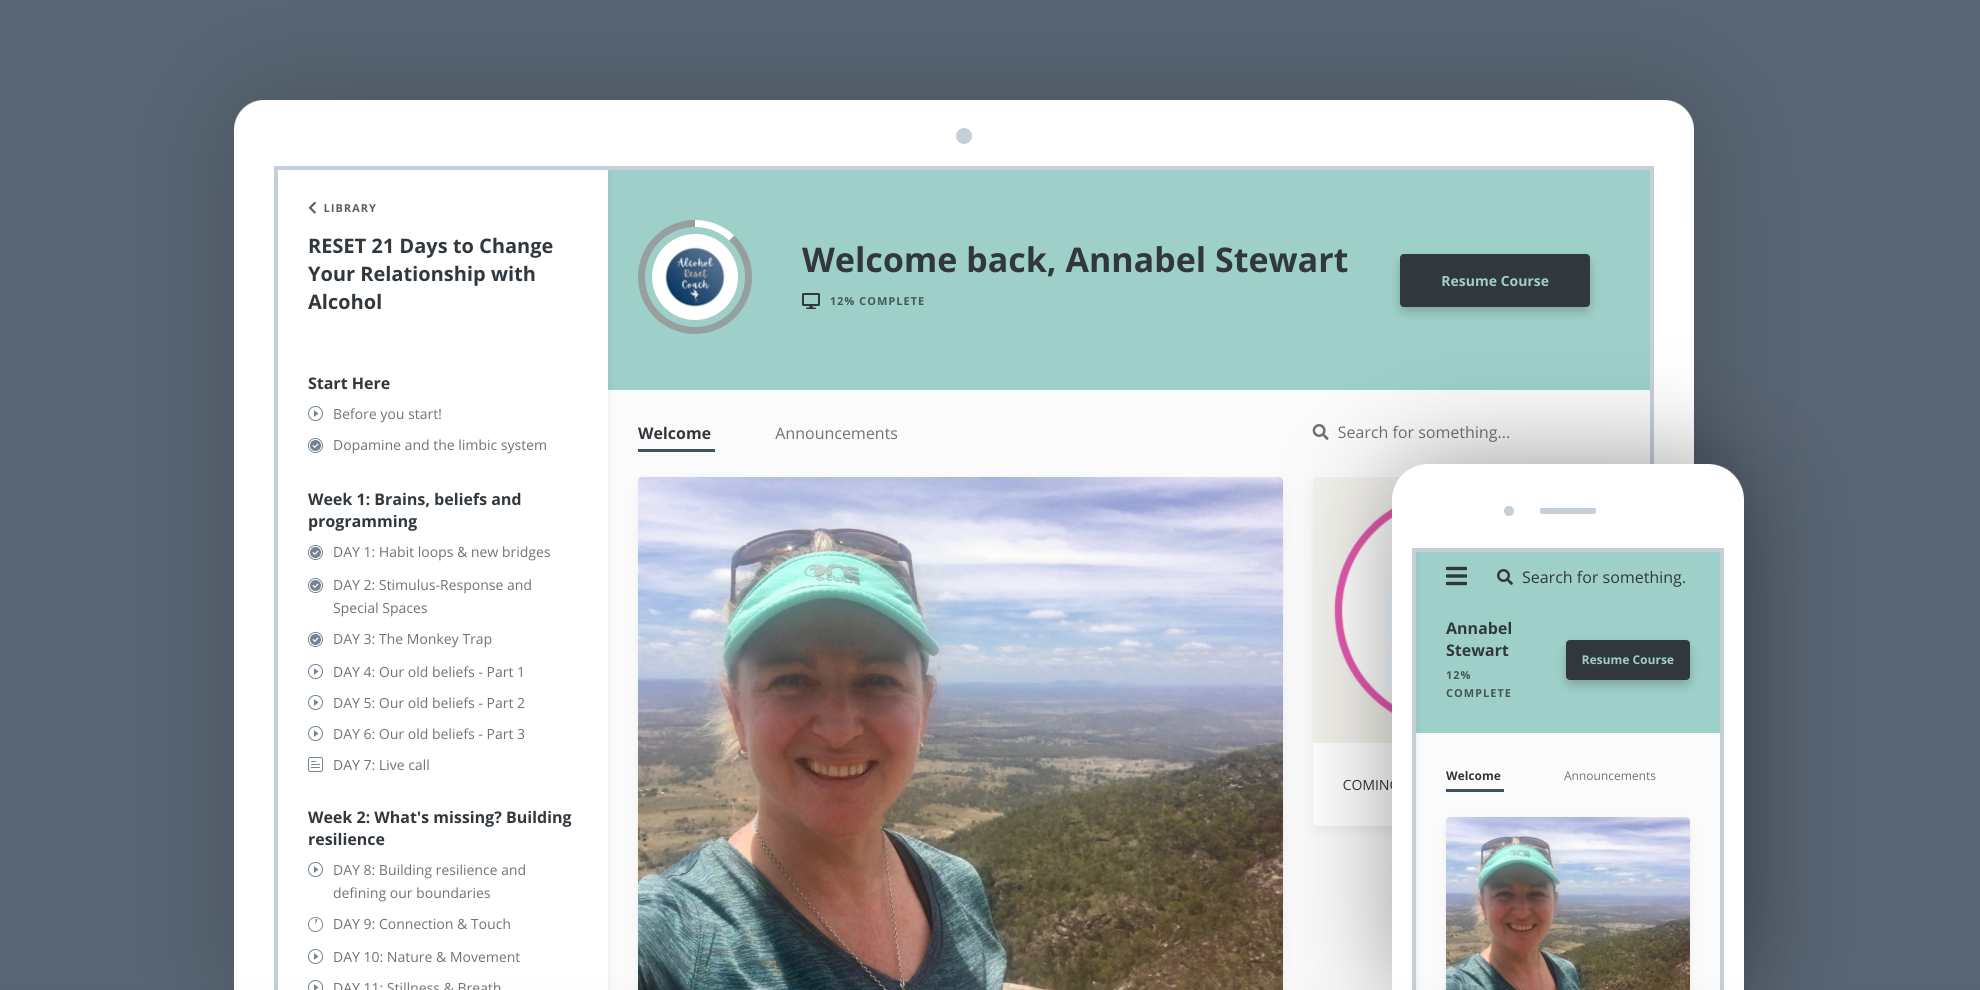Click the completed check icon for Dopamine lesson
Image resolution: width=1980 pixels, height=990 pixels.
pos(315,445)
